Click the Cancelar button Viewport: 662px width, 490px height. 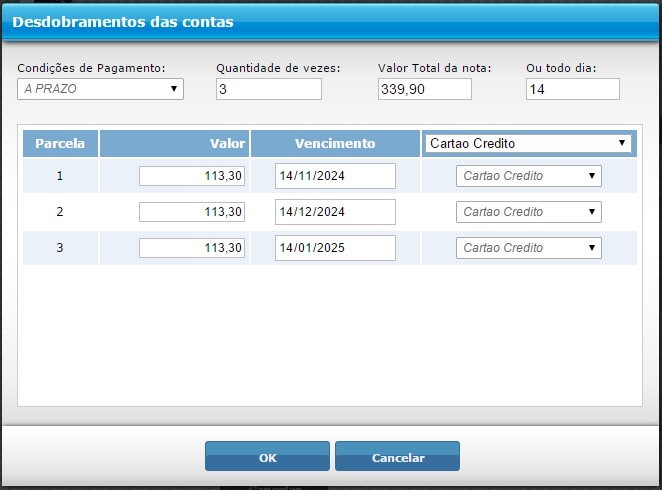[x=397, y=457]
